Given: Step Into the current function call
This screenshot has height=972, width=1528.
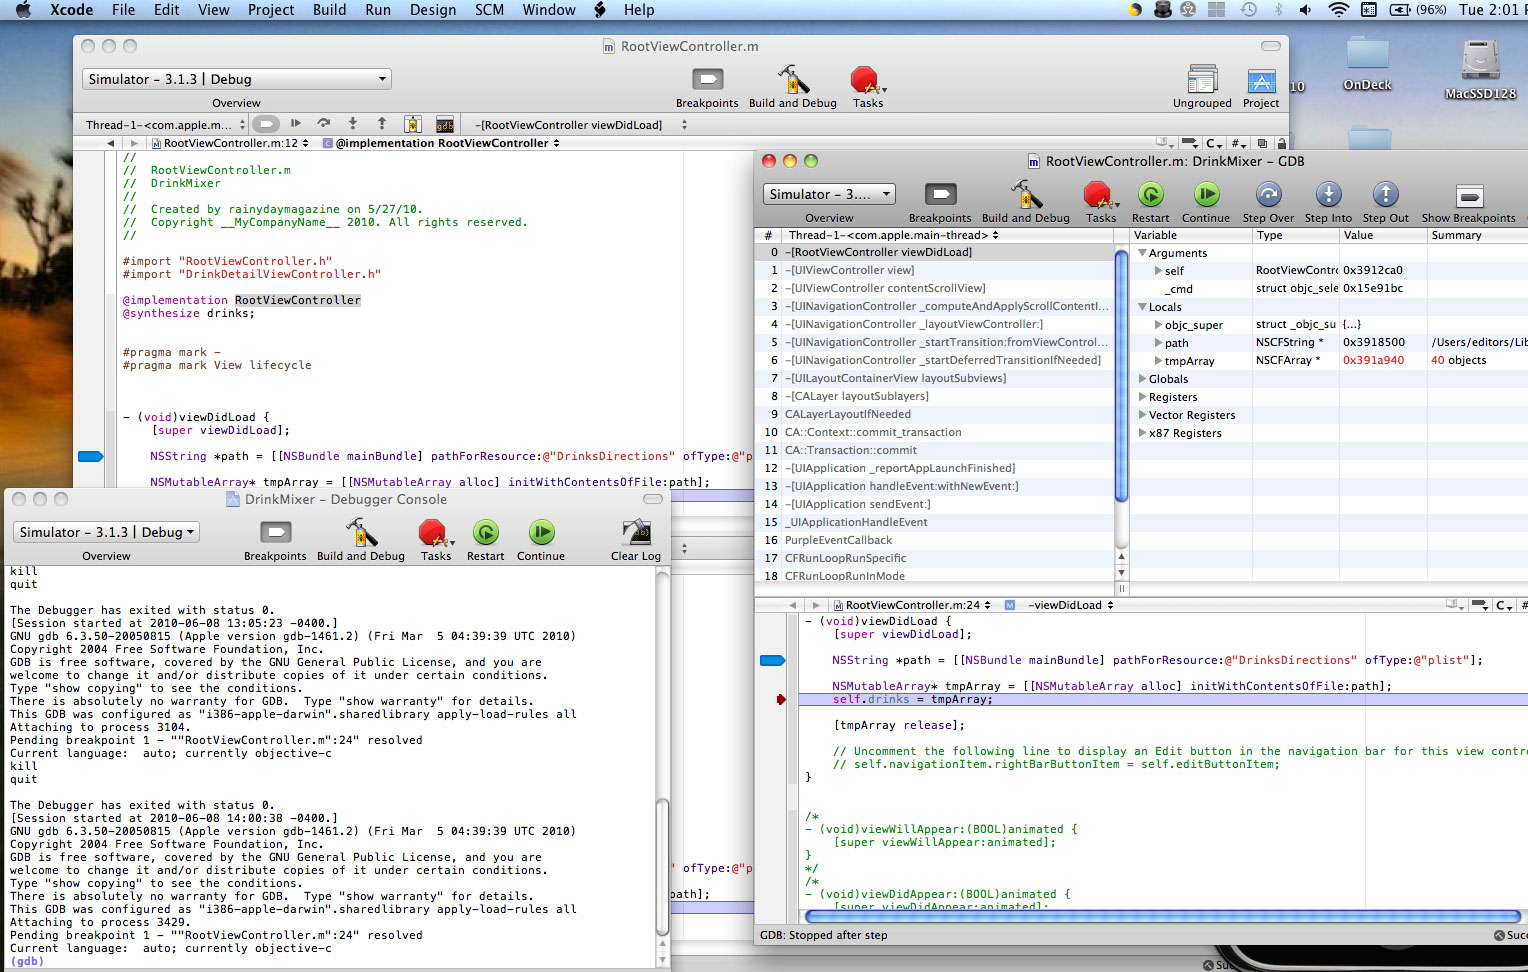Looking at the screenshot, I should (1328, 195).
